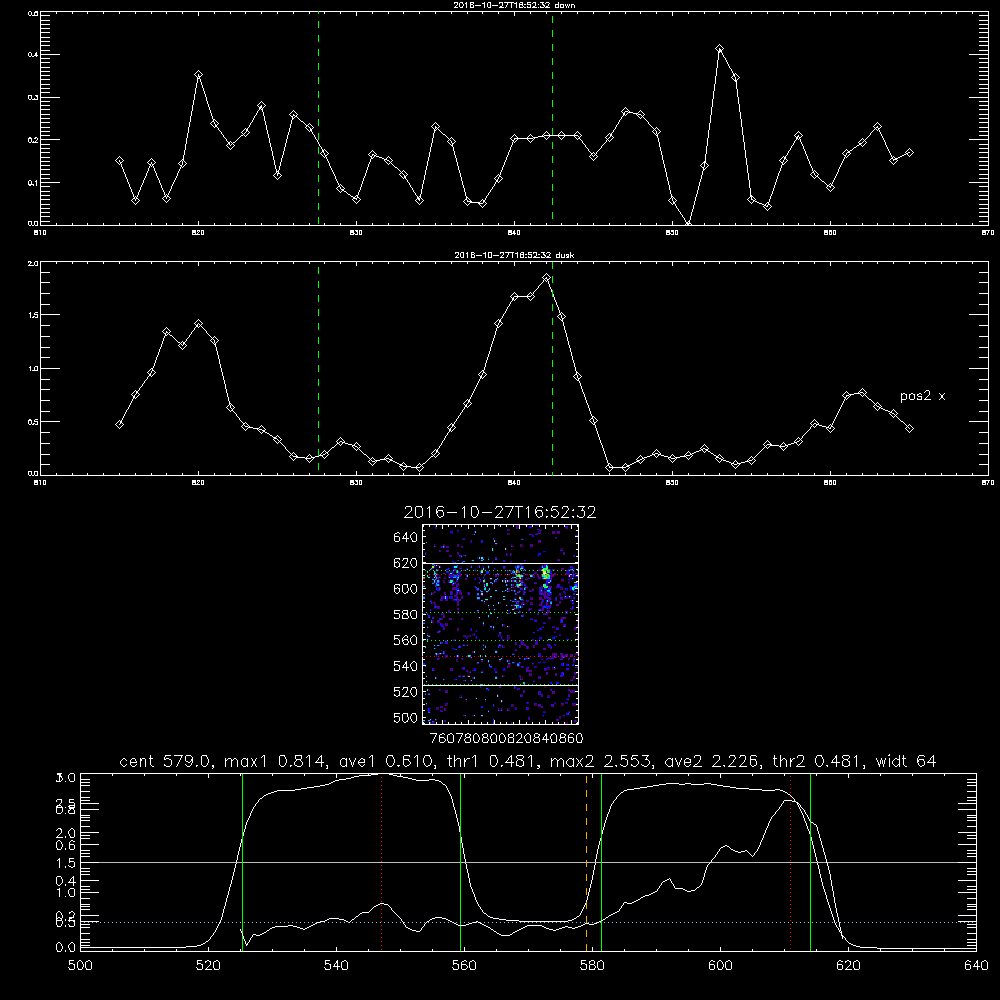The image size is (1000, 1000).
Task: Click the 'widt 64' statistic
Action: tap(906, 761)
